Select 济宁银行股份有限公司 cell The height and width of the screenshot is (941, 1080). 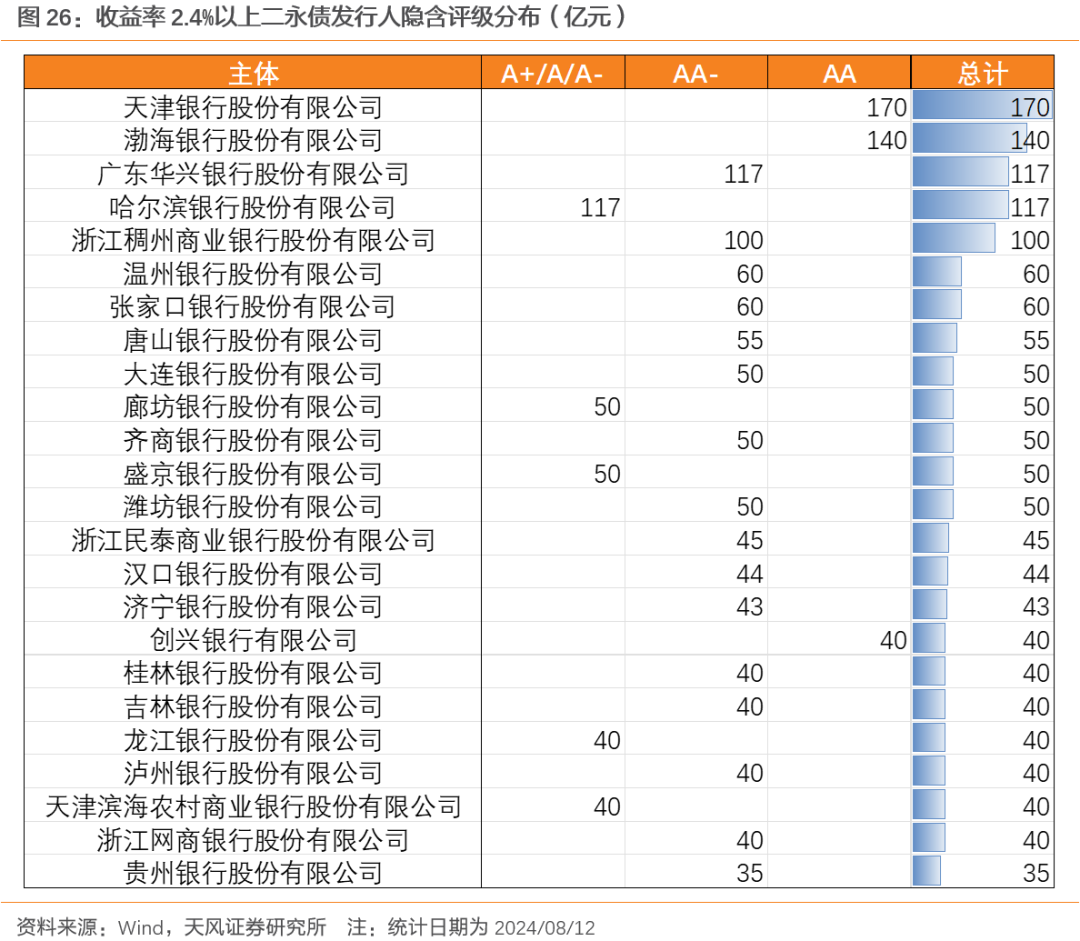tap(253, 606)
